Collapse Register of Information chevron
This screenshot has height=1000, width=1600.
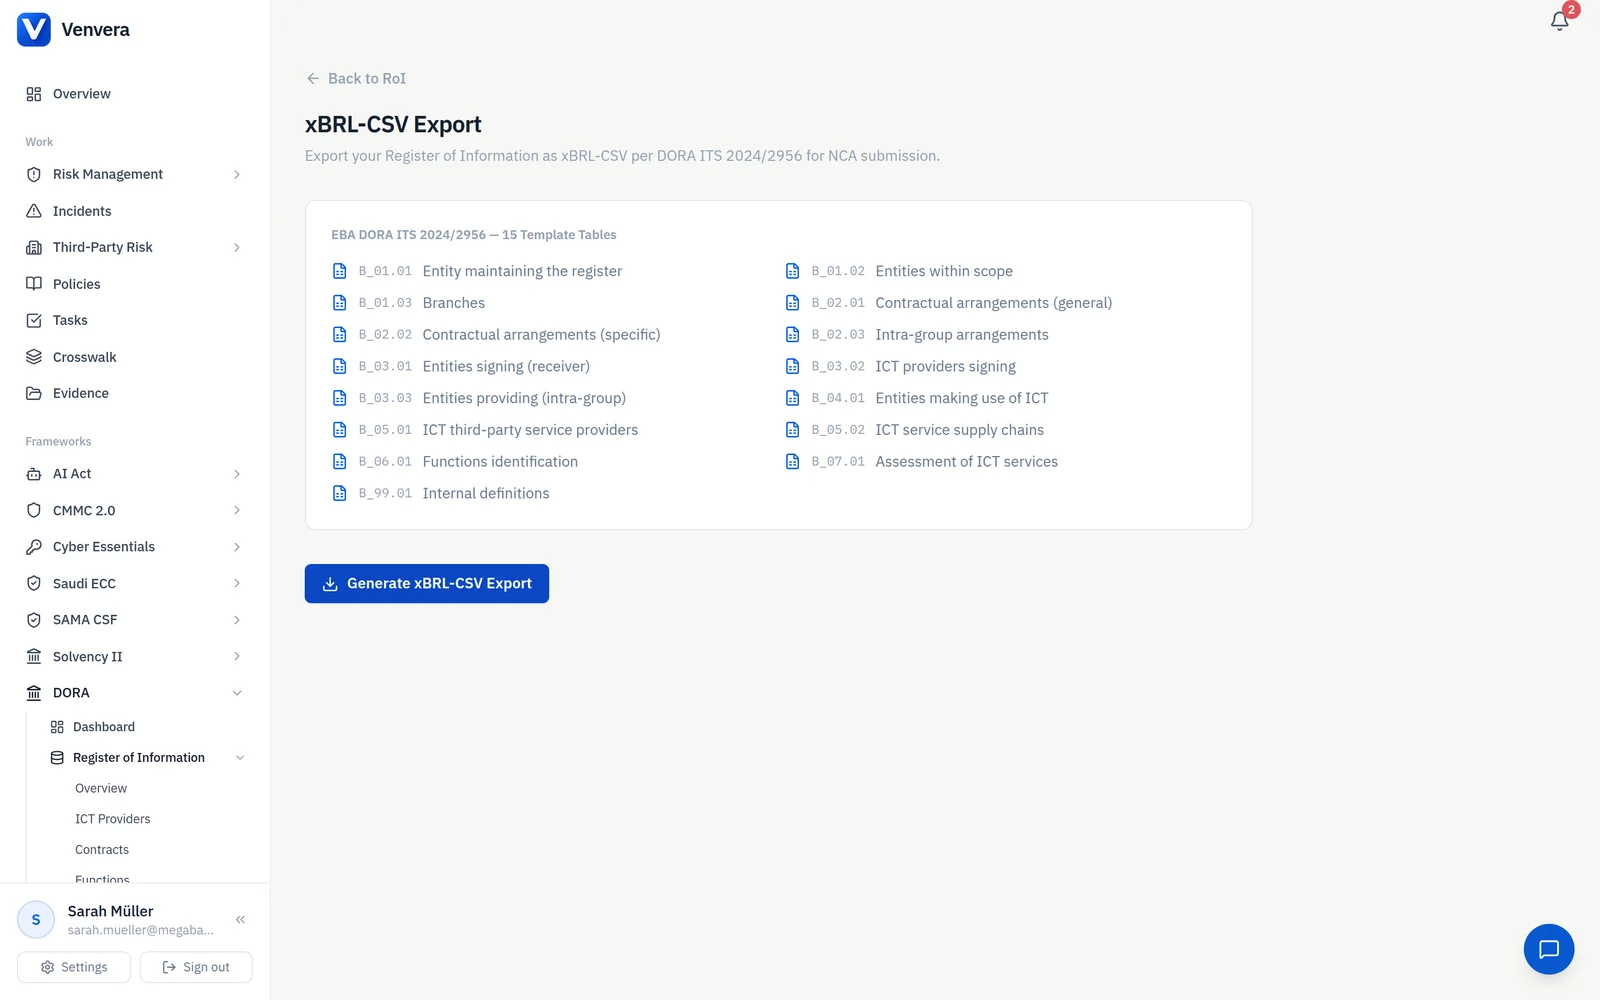tap(240, 758)
